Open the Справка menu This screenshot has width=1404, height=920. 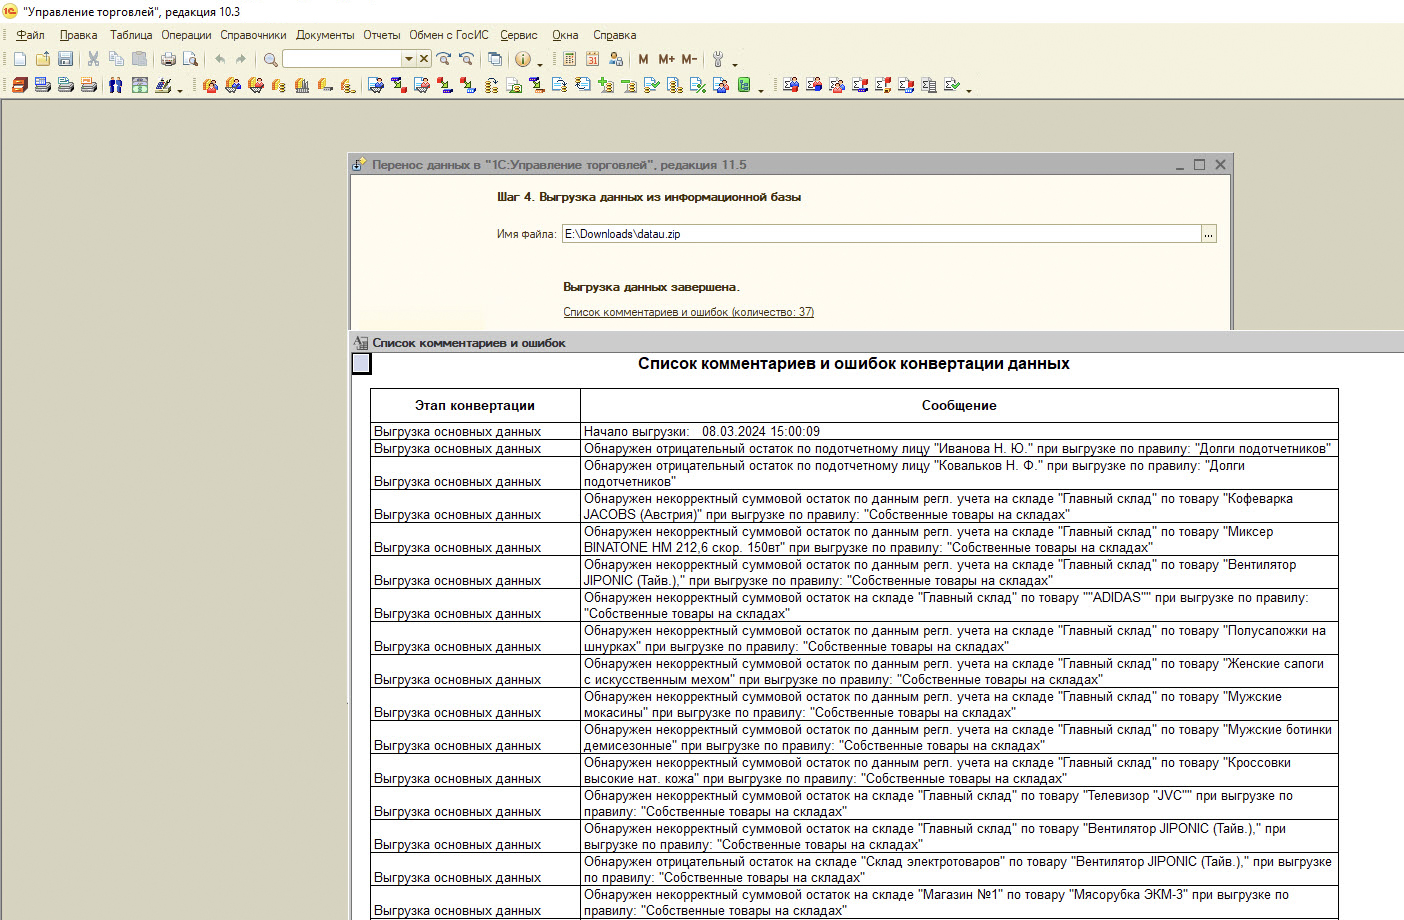614,35
